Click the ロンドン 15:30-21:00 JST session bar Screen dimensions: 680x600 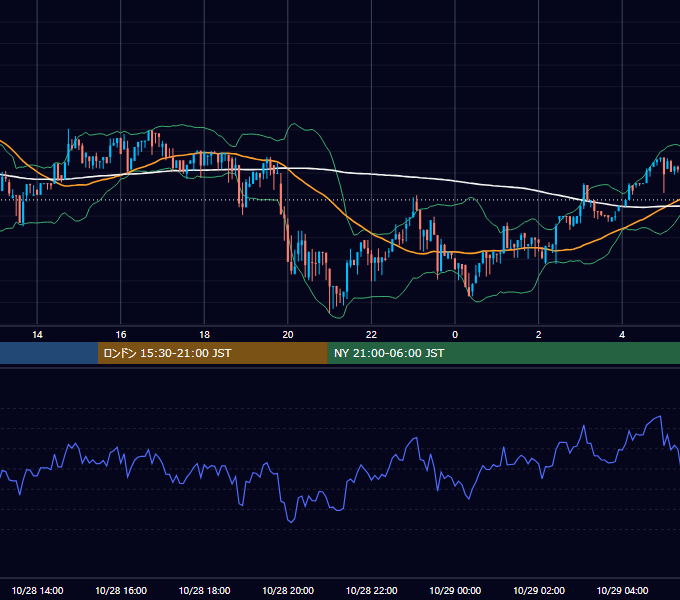click(x=212, y=353)
